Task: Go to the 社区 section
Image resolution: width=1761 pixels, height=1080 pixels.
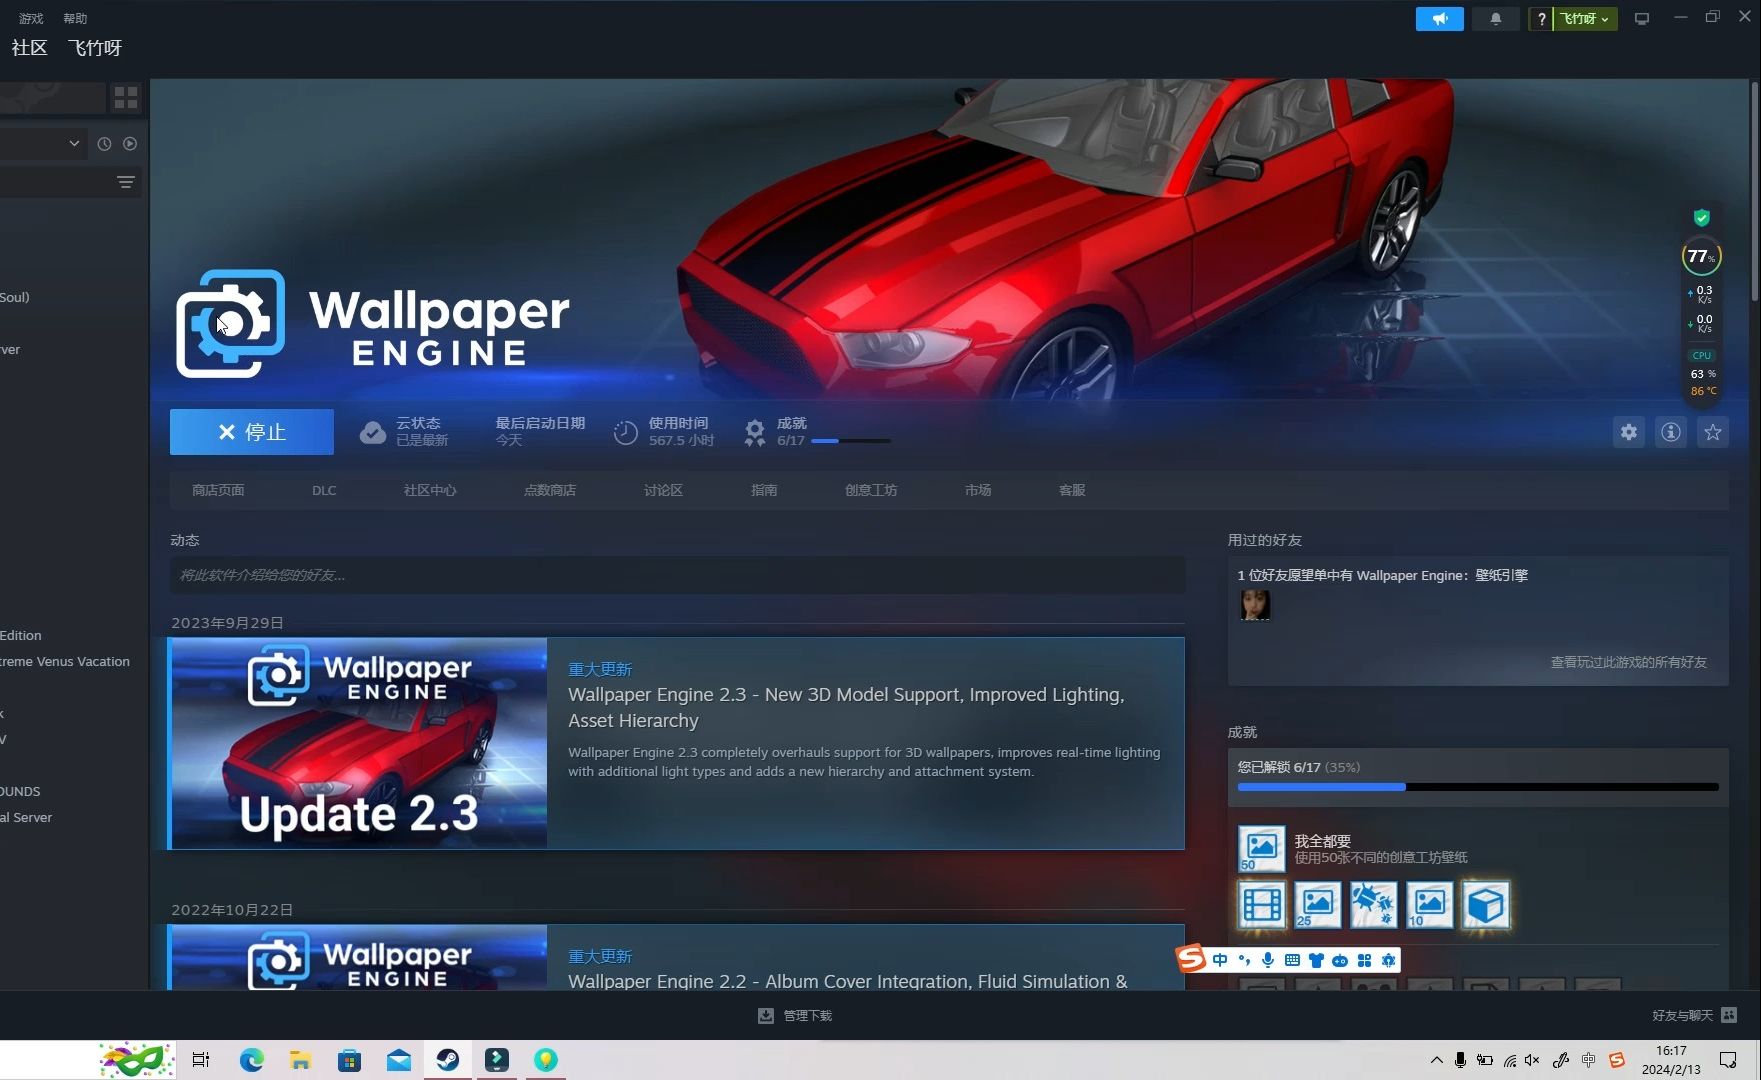Action: 29,48
